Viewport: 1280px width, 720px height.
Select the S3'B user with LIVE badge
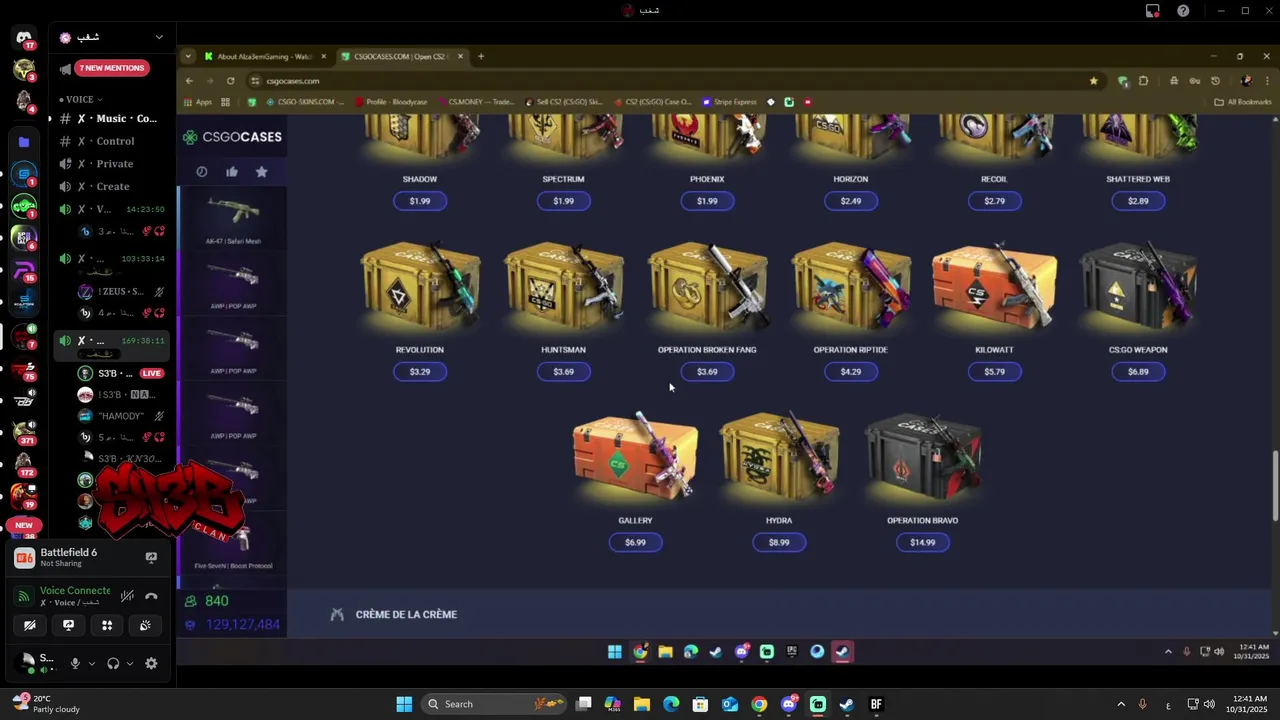tap(120, 373)
